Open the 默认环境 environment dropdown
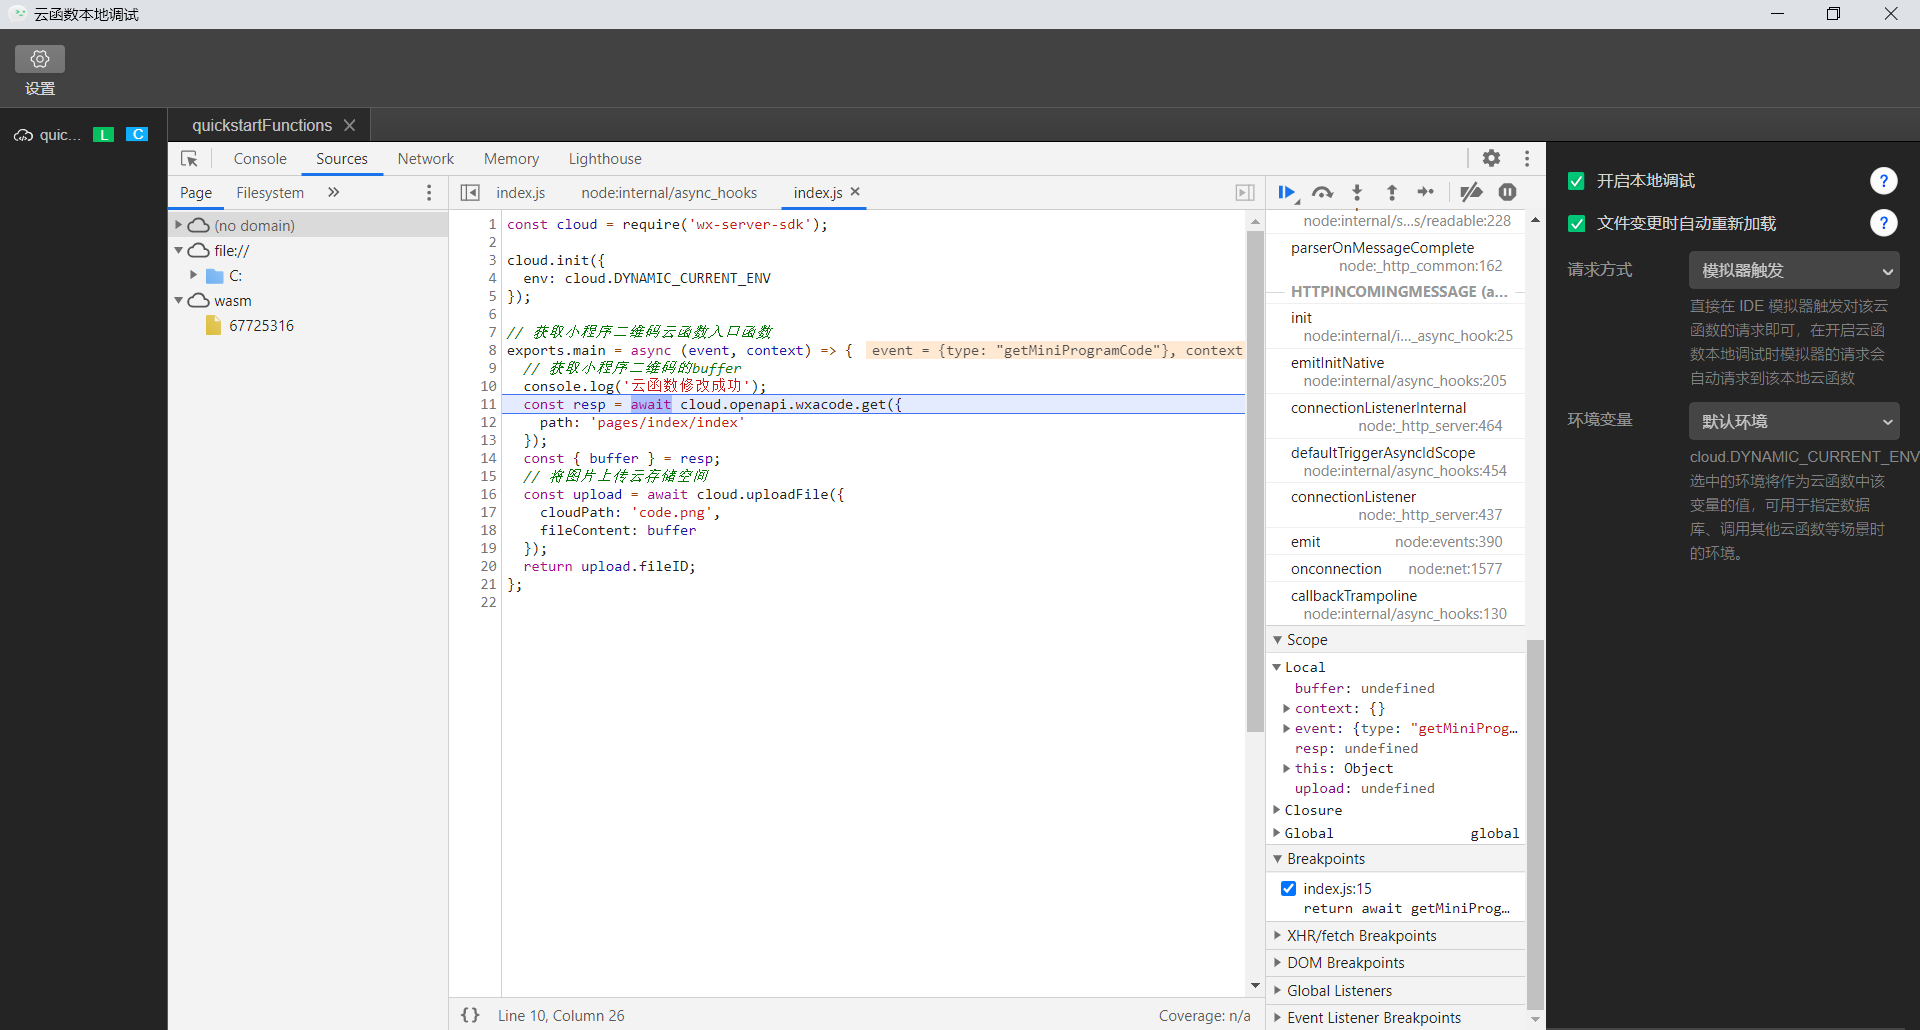 pos(1794,422)
